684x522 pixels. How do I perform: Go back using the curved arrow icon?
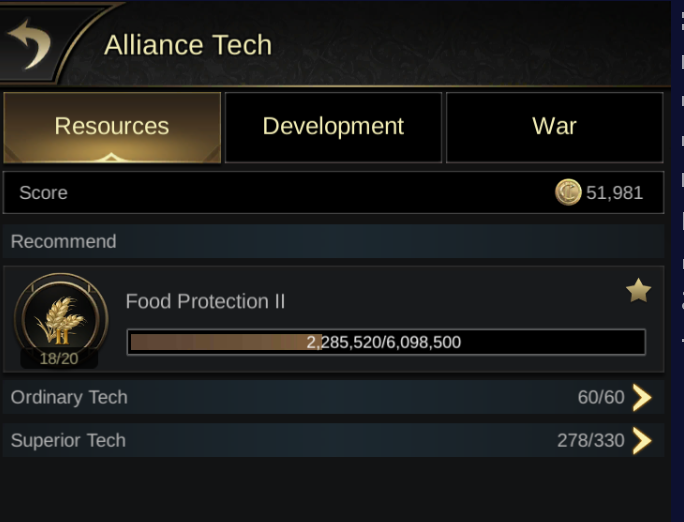tap(29, 44)
